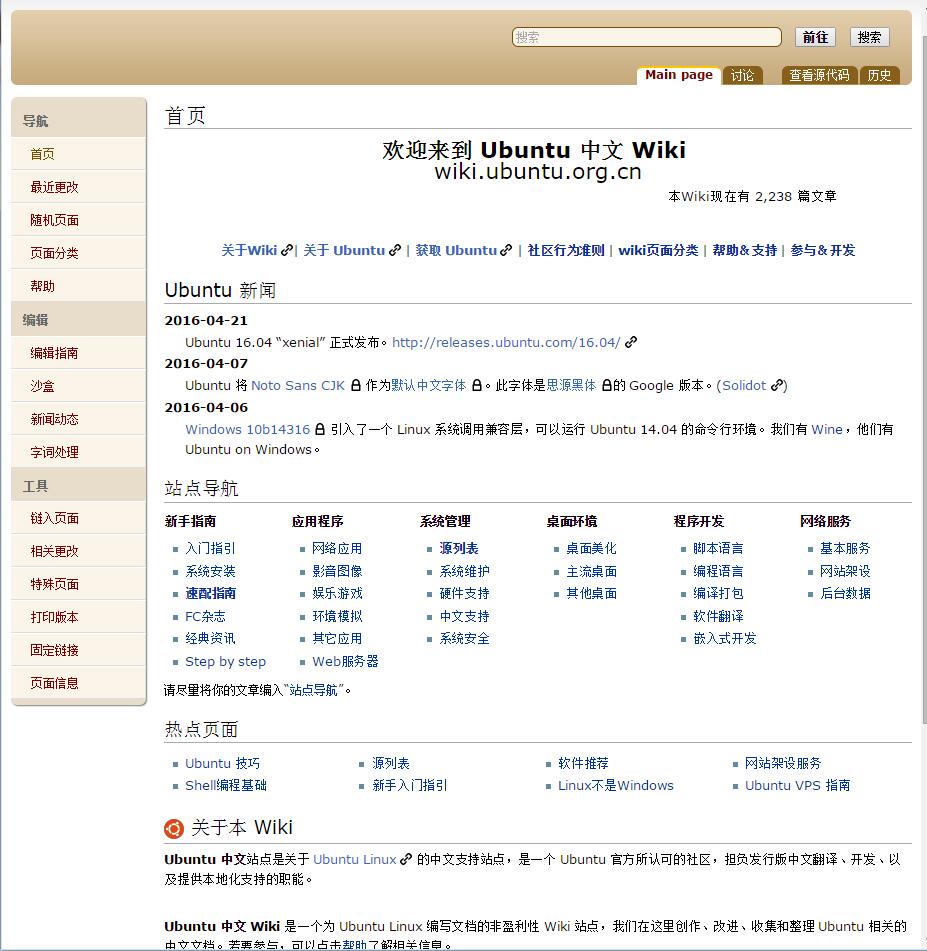Screen dimensions: 927x951
Task: Open the 查看源代码 view source tab
Action: pos(819,75)
